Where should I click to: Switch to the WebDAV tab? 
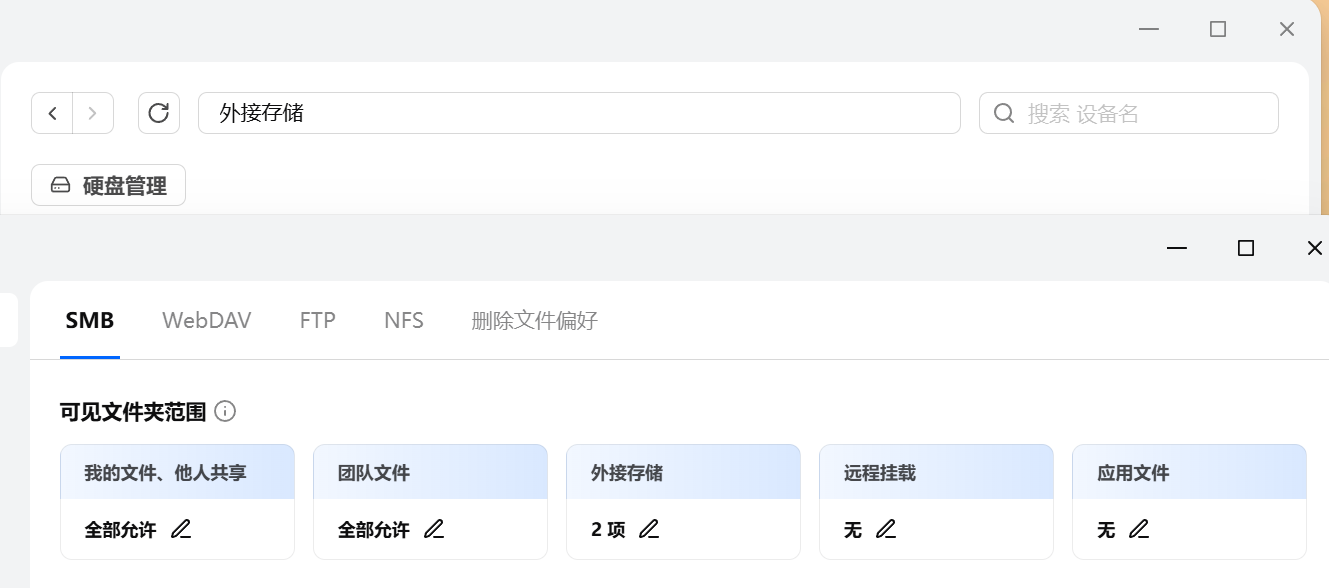206,320
